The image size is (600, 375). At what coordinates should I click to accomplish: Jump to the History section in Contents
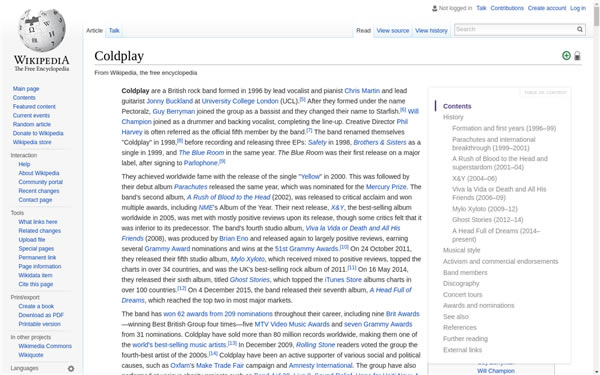(453, 117)
